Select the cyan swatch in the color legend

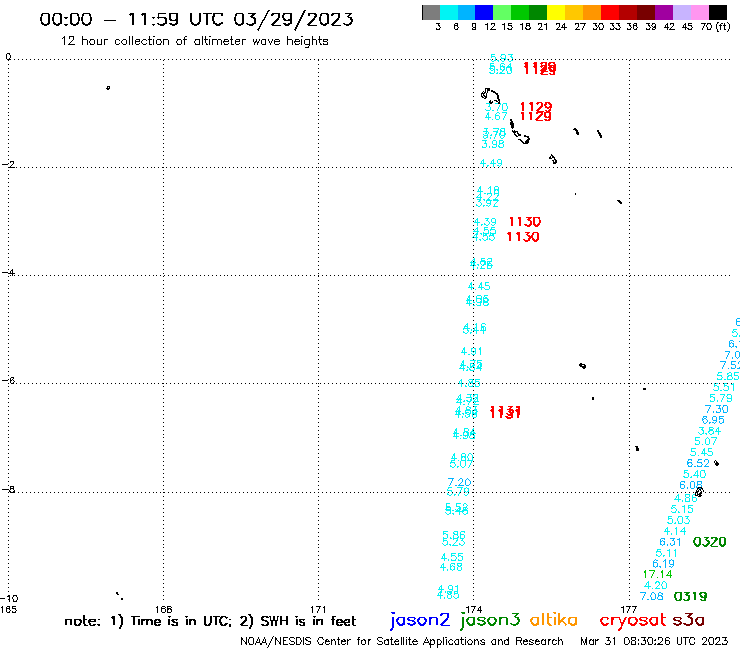(x=448, y=12)
